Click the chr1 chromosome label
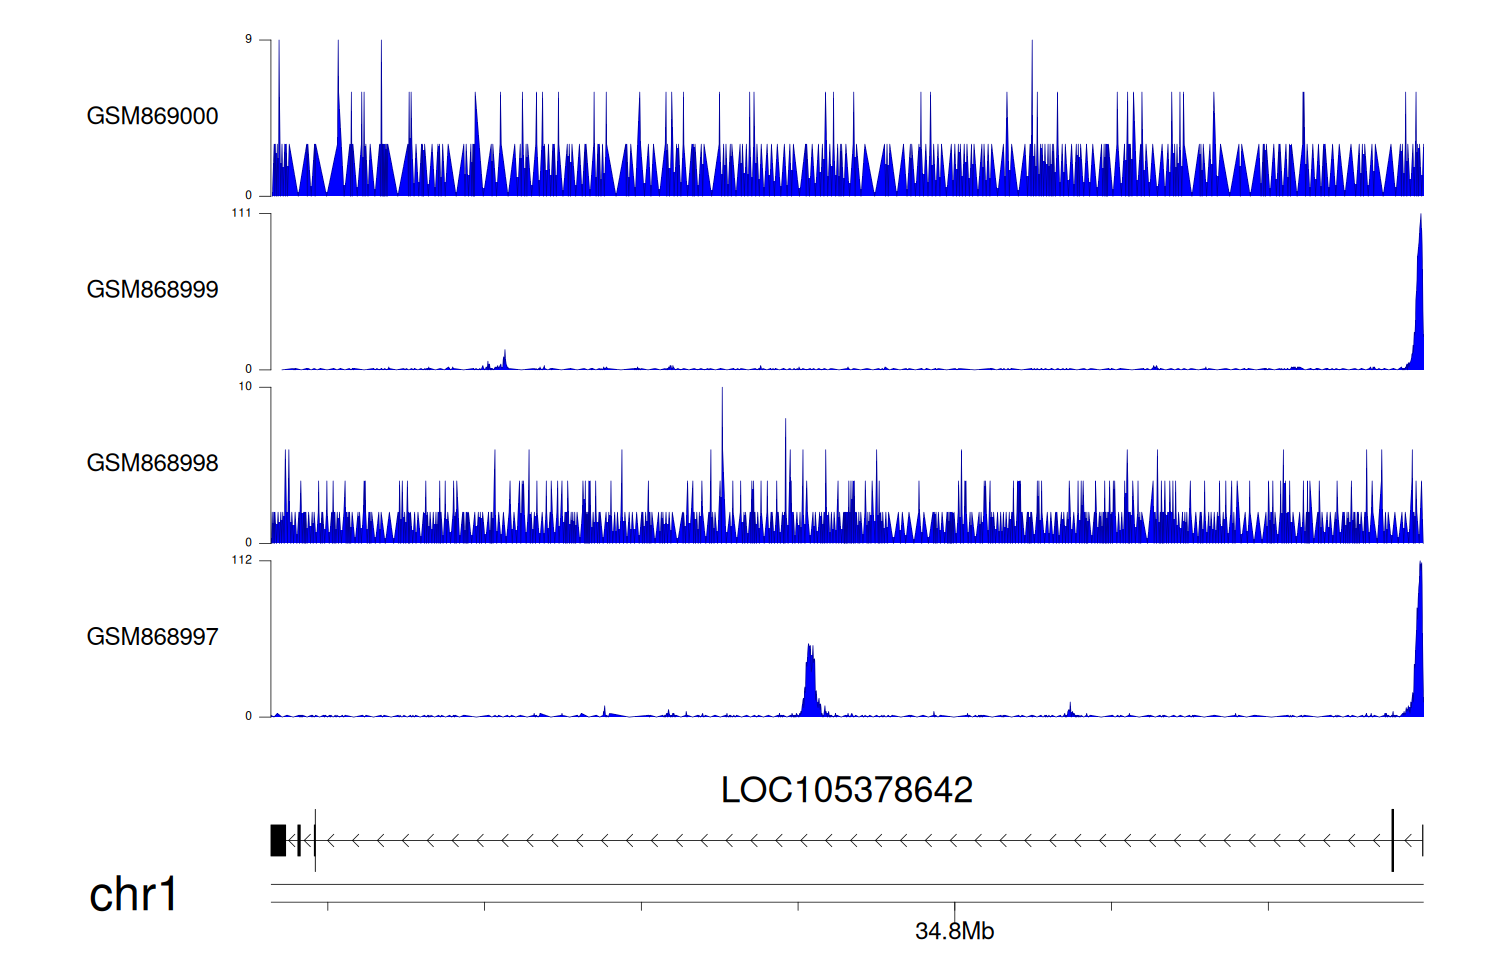 (133, 894)
